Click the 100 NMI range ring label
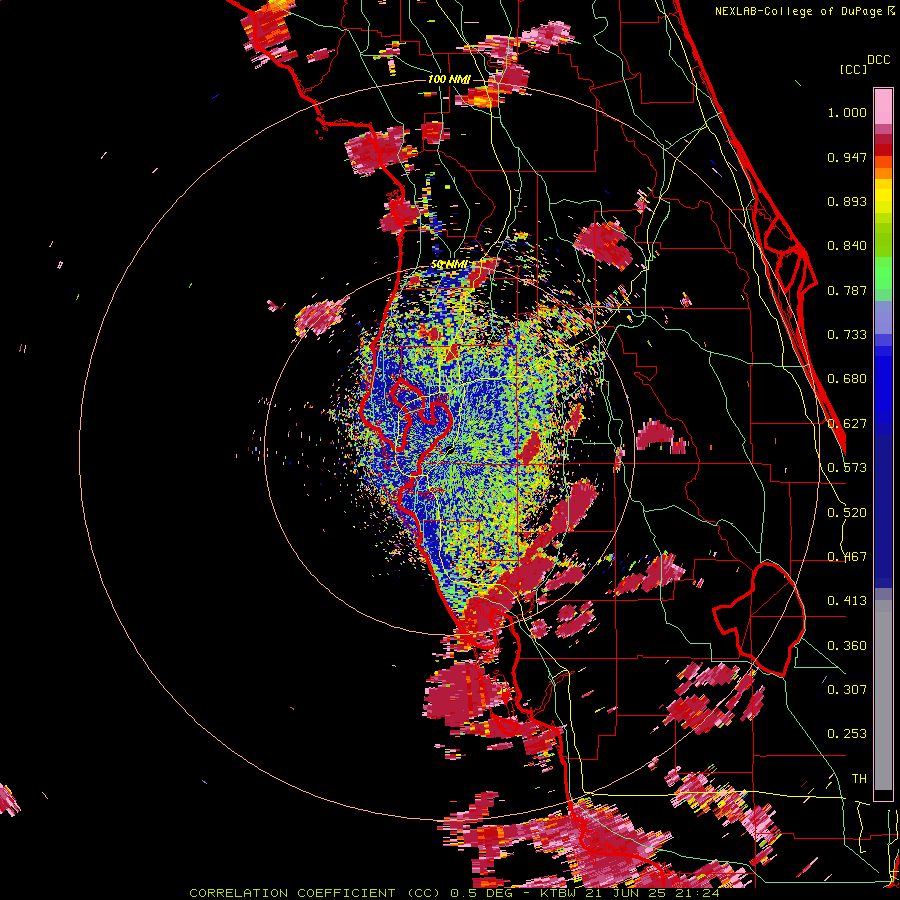 [x=449, y=79]
